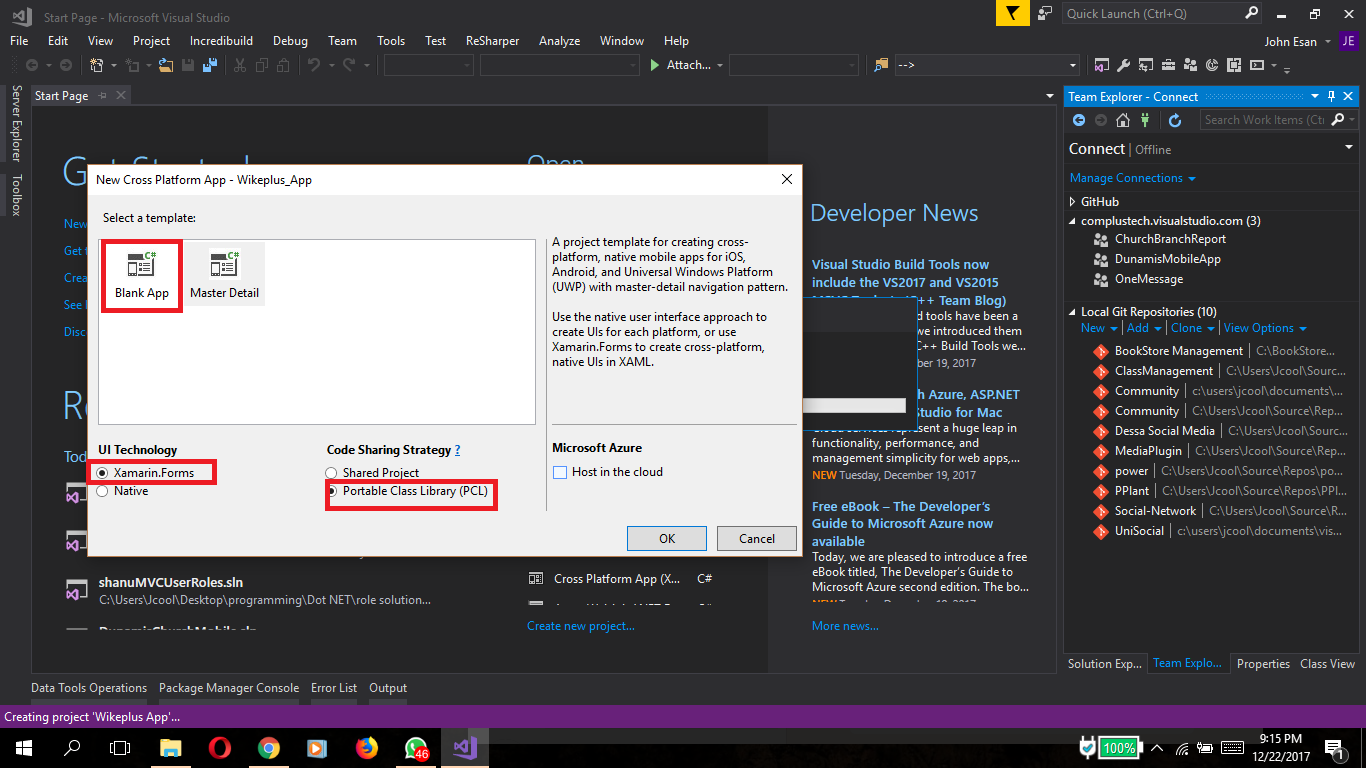Click the wrench Properties toolbar icon
1366x768 pixels.
pos(1123,65)
